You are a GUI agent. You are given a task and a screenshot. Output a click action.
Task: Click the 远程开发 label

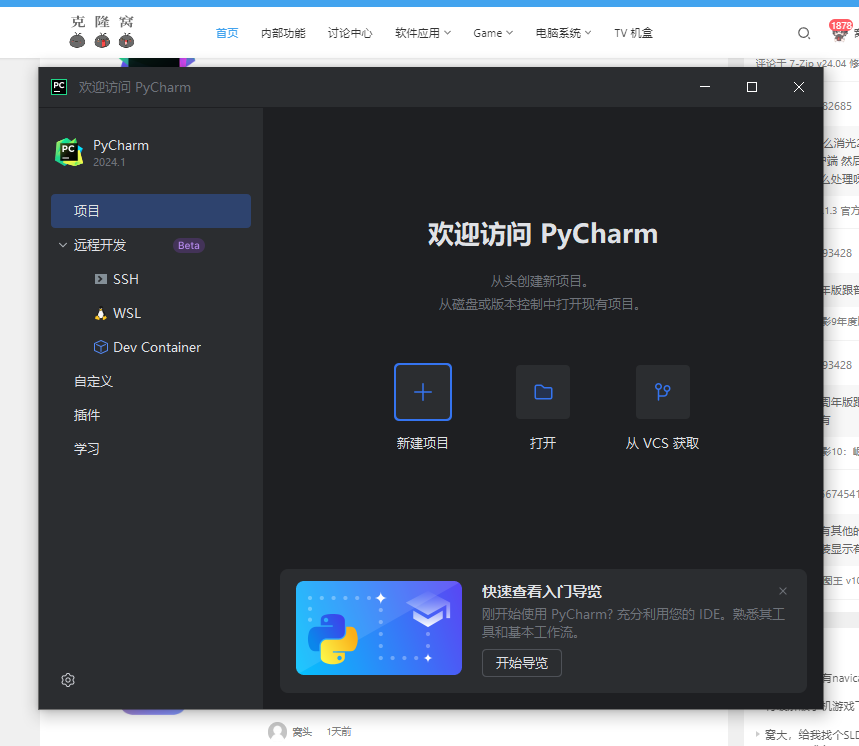(100, 245)
